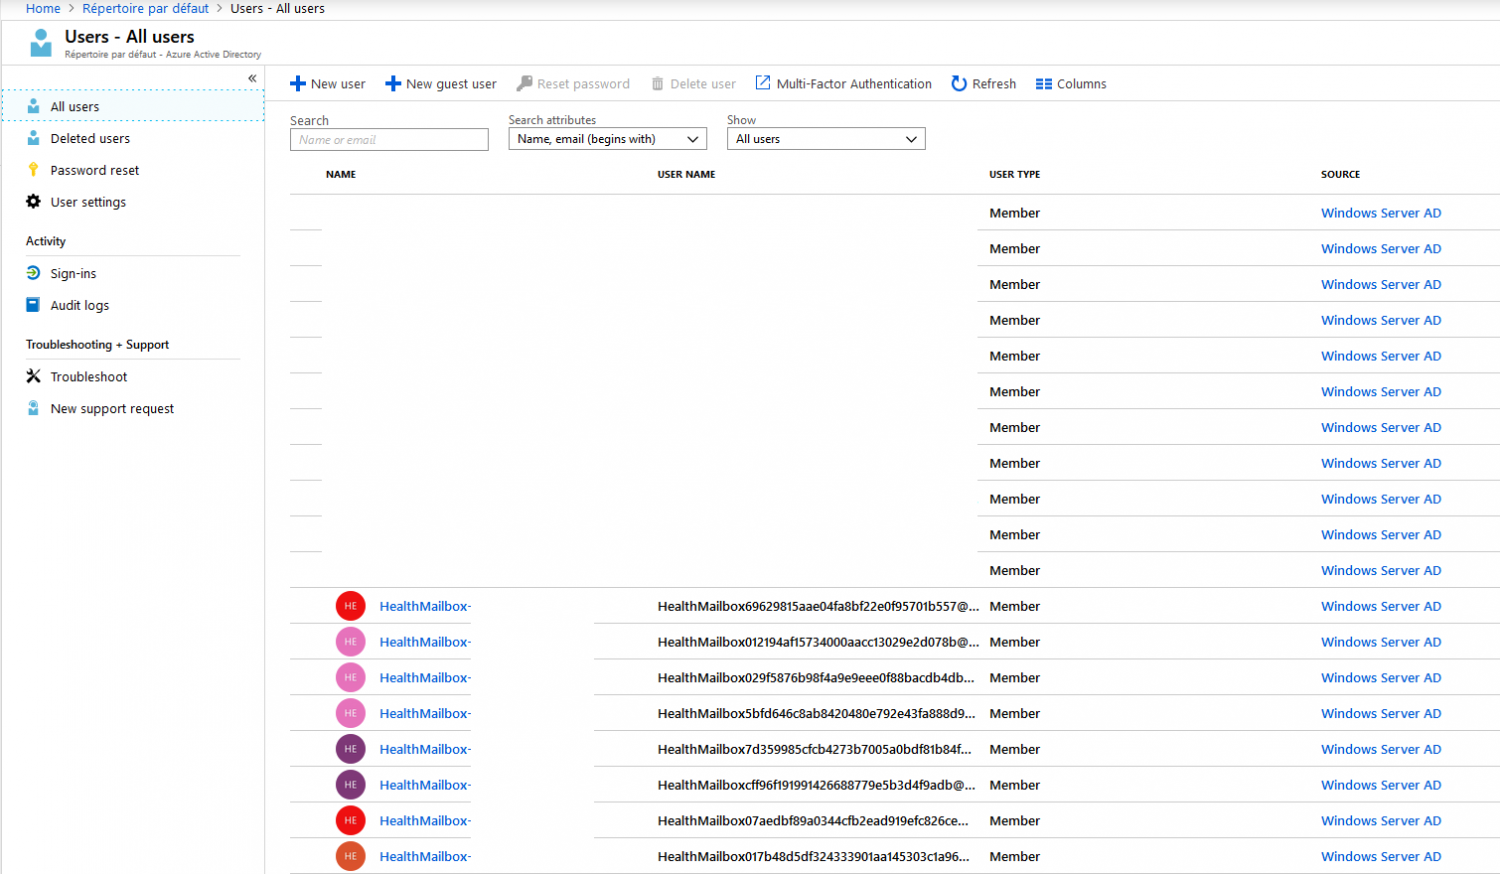This screenshot has width=1500, height=874.
Task: Expand the Search attributes dropdown
Action: 608,139
